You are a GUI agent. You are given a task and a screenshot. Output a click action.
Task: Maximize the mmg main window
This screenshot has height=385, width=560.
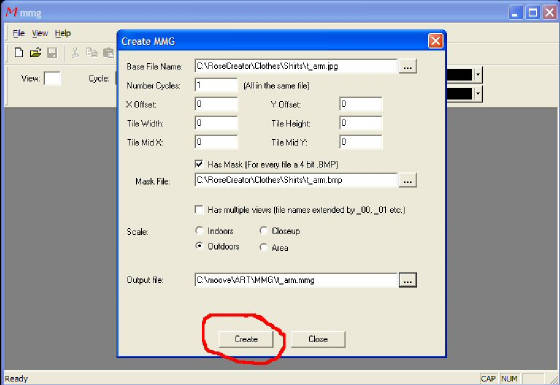tap(532, 13)
